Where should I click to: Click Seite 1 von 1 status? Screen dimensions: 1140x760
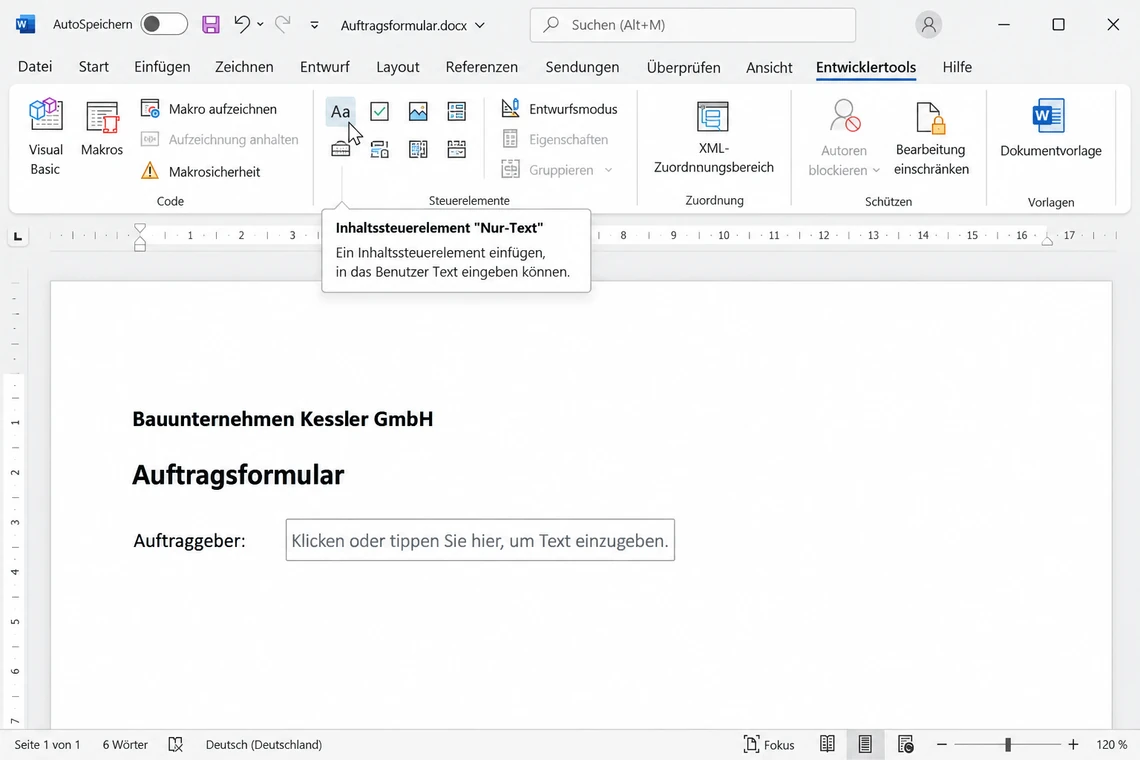click(x=47, y=745)
